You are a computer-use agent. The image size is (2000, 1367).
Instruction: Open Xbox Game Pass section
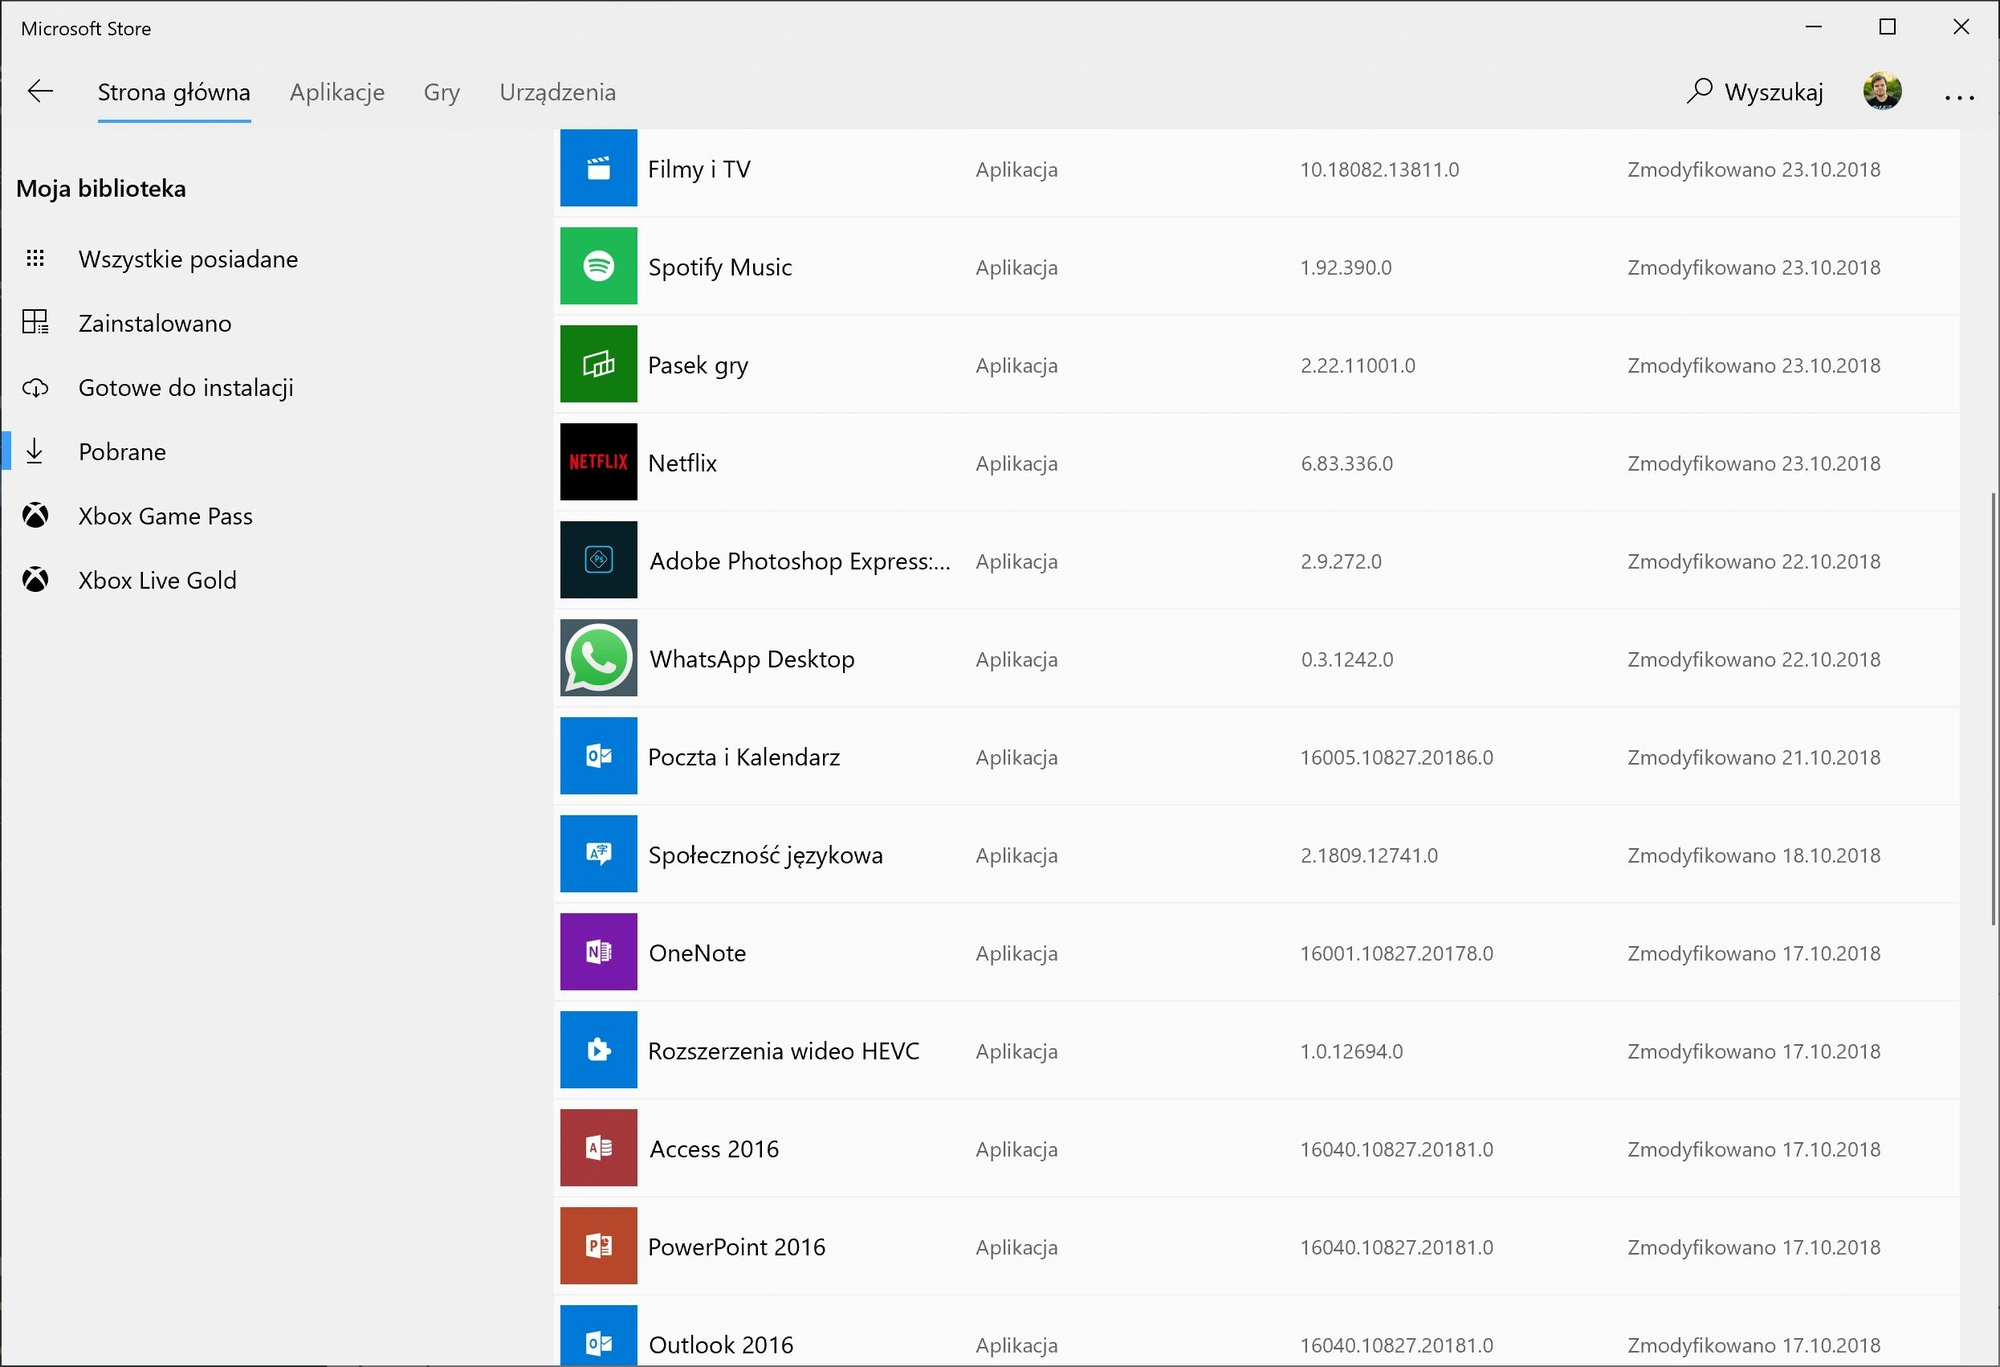(166, 516)
